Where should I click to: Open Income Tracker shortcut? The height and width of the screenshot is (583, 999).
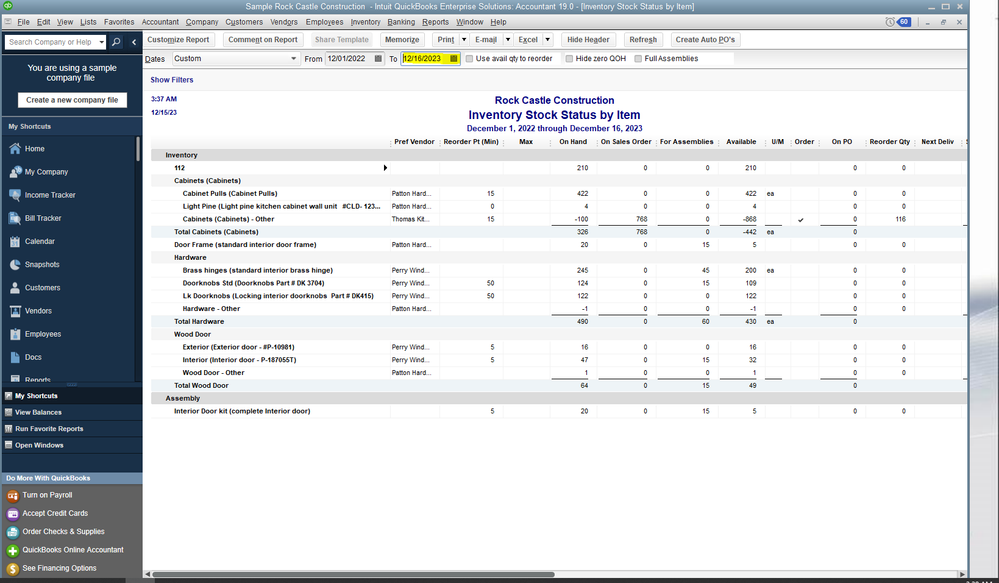(x=15, y=195)
